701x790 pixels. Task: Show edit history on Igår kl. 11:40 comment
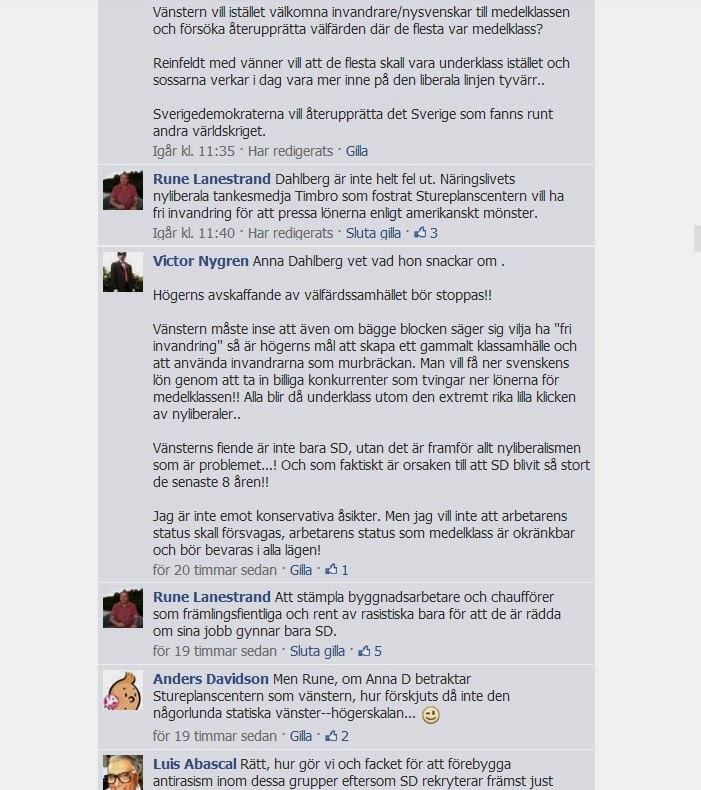pos(290,233)
